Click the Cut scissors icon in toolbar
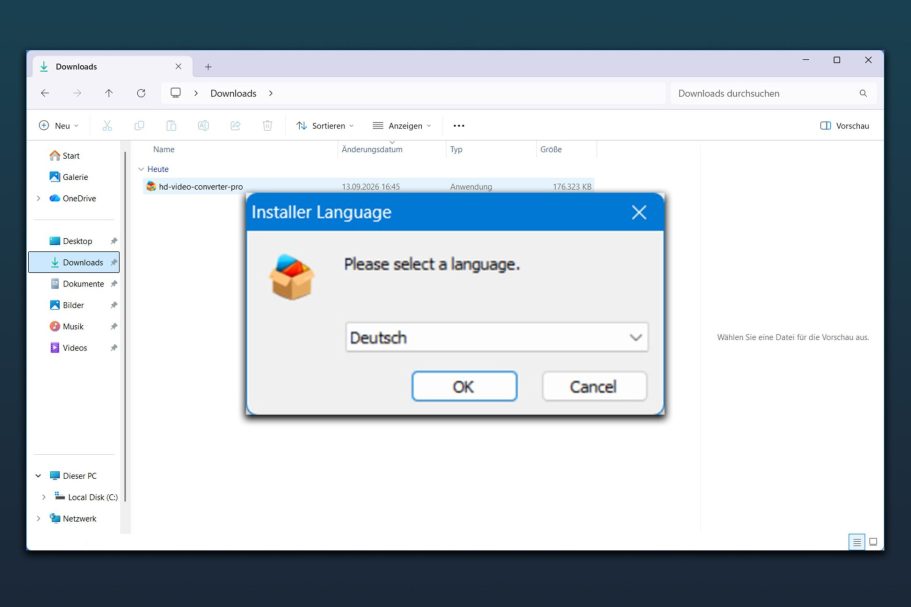The height and width of the screenshot is (607, 911). tap(107, 125)
